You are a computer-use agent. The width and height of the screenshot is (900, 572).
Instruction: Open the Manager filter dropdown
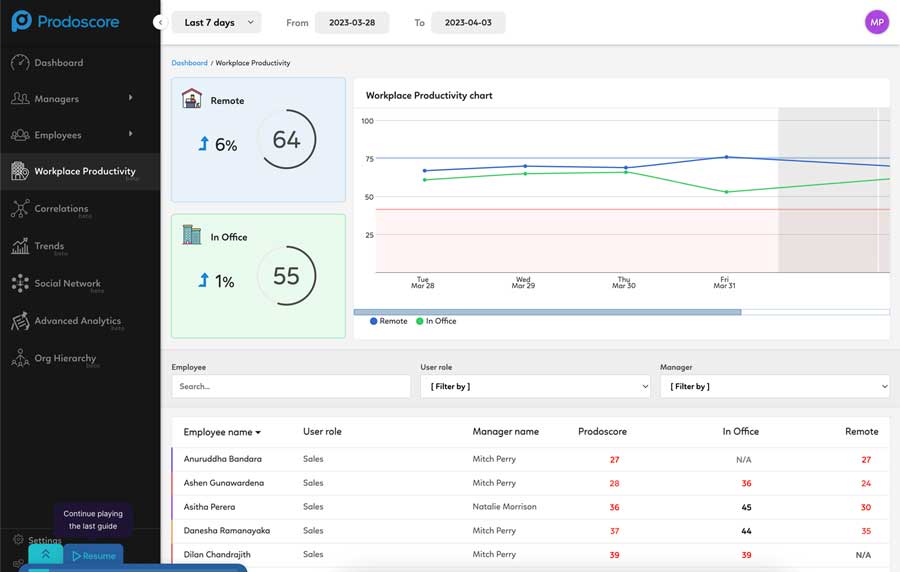coord(774,386)
